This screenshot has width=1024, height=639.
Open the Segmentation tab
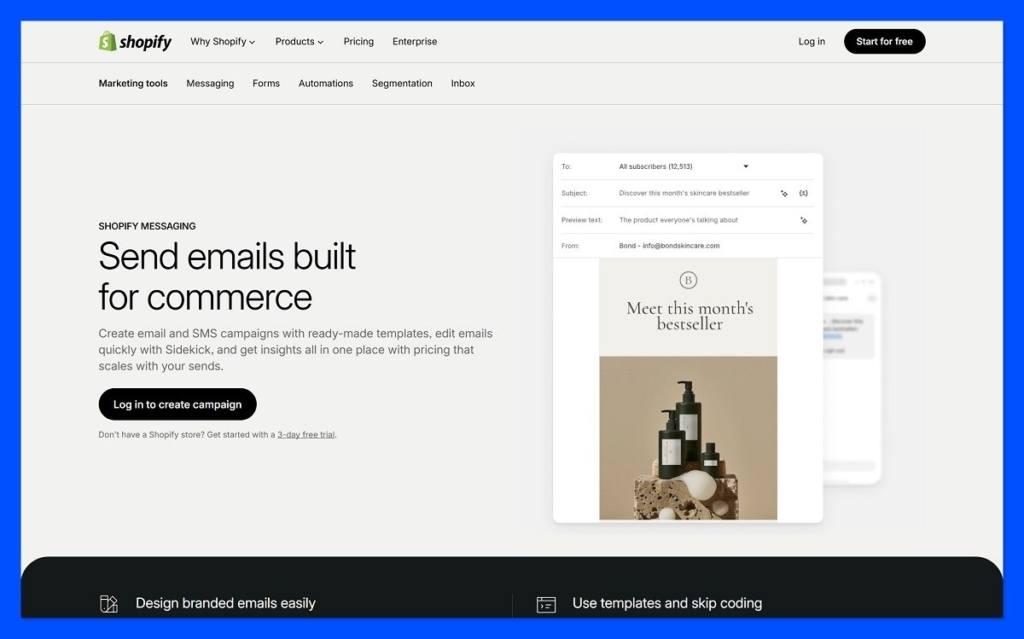click(402, 83)
